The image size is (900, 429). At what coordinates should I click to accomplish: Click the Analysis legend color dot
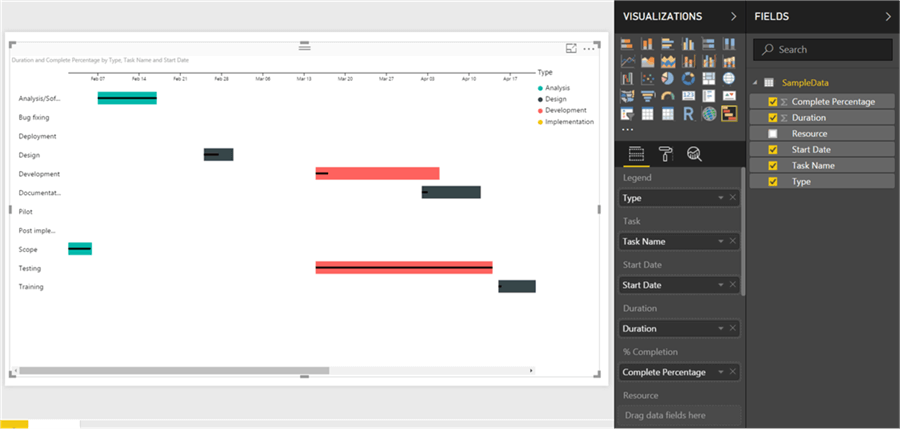point(540,88)
